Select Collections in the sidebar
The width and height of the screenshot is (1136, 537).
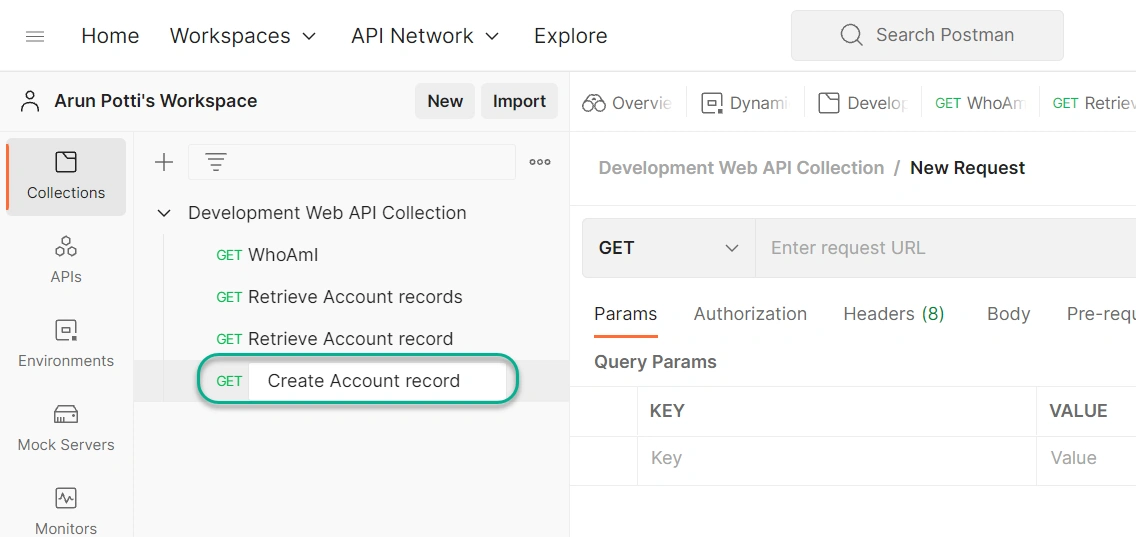[66, 176]
